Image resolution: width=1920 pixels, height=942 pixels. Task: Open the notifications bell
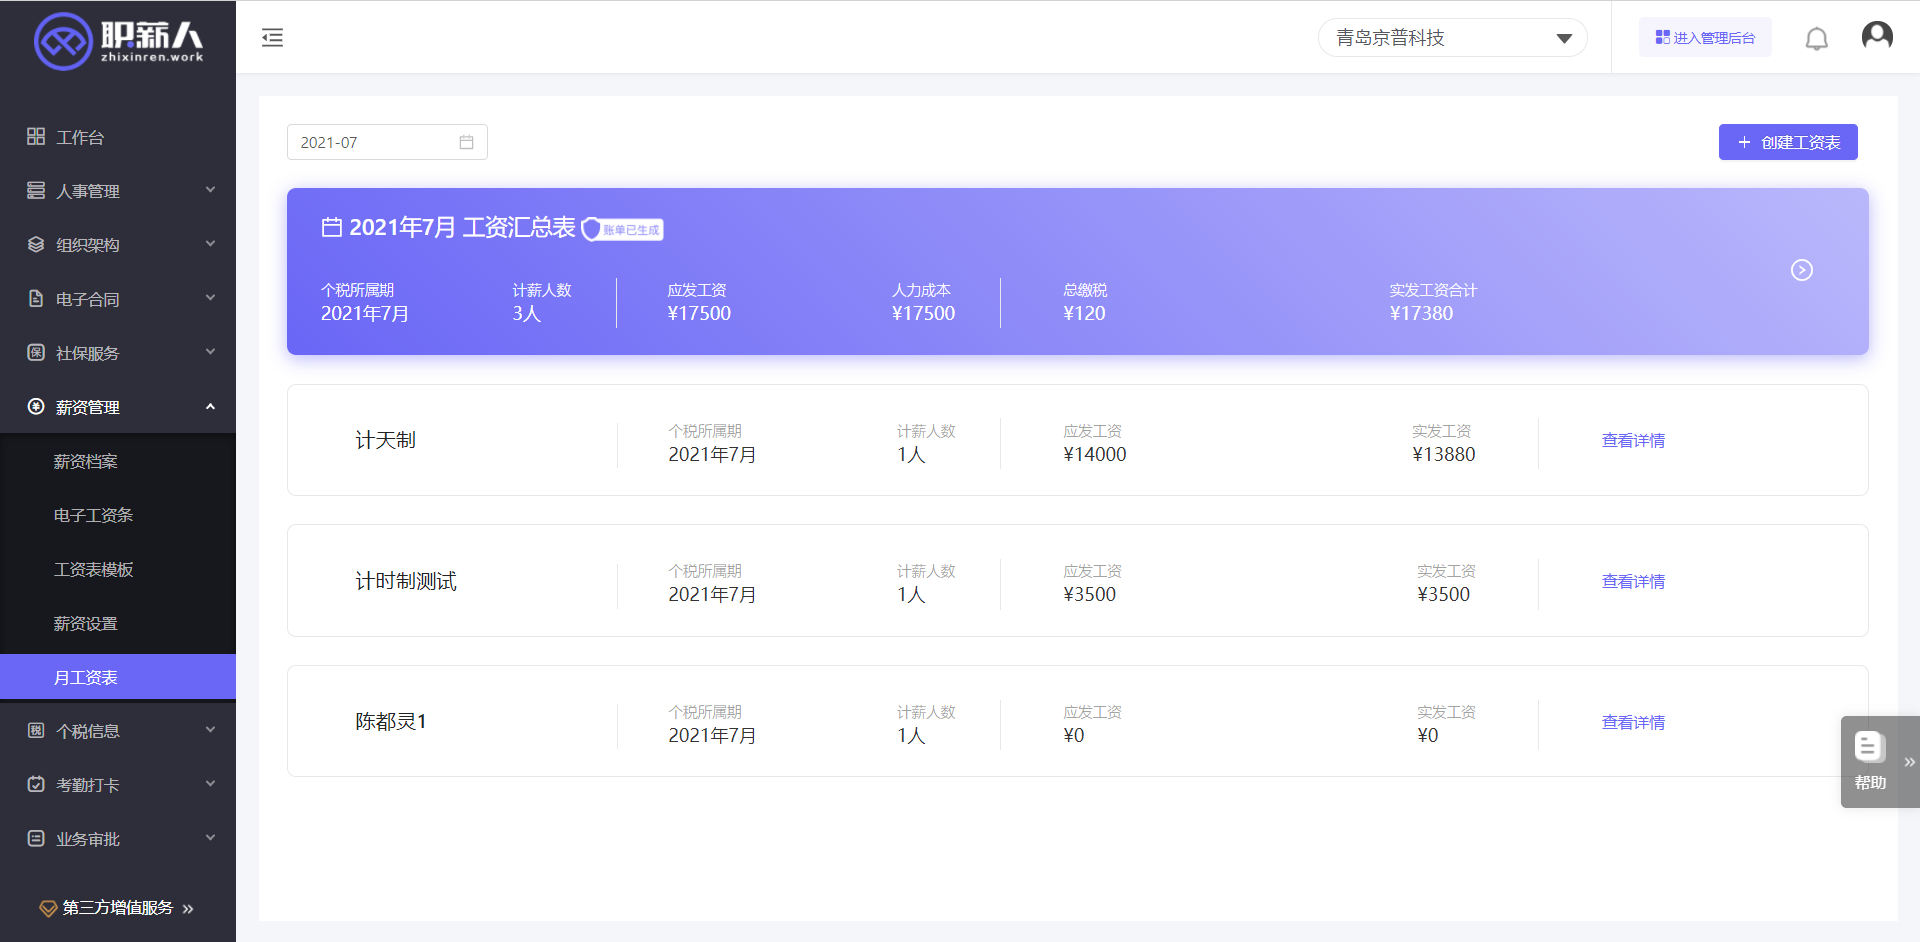(1816, 38)
